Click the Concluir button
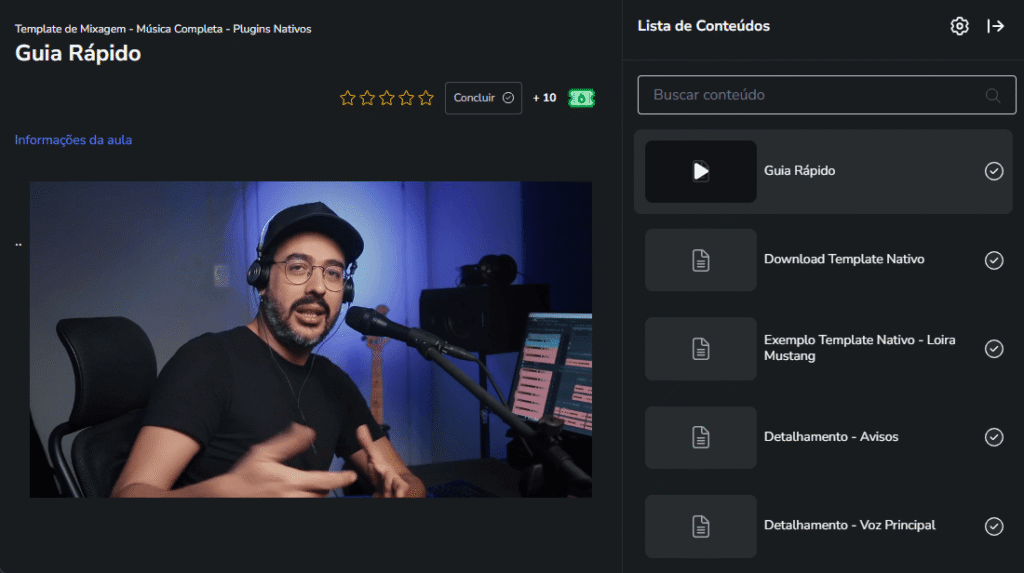The height and width of the screenshot is (573, 1024). [x=483, y=98]
